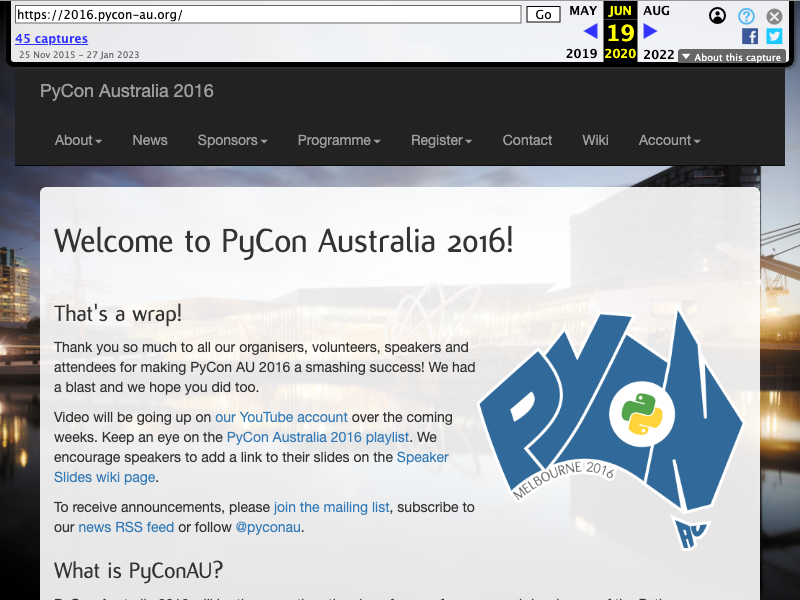Select the 2019 capture year
Screen dimensions: 800x600
click(581, 54)
